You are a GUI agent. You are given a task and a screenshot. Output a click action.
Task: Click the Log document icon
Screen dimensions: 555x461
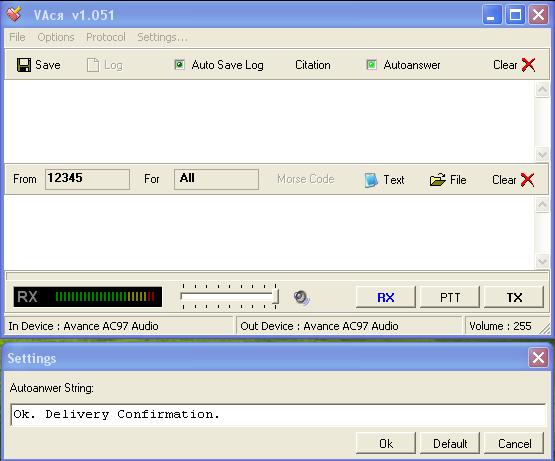tap(93, 65)
